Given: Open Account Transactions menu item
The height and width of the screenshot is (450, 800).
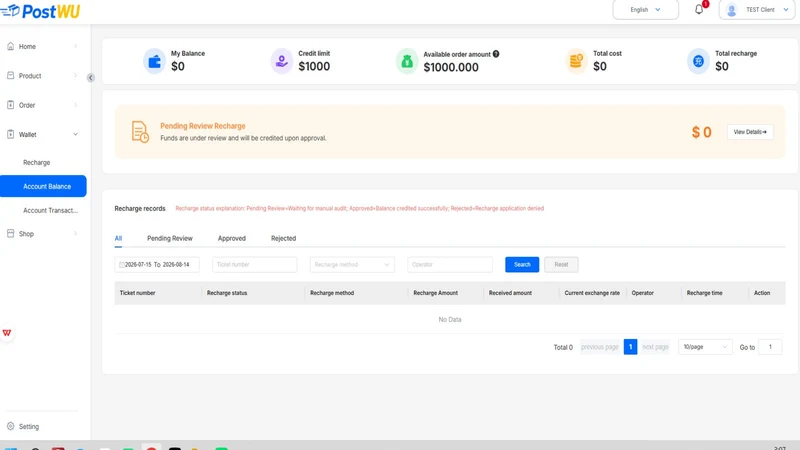Looking at the screenshot, I should [50, 210].
